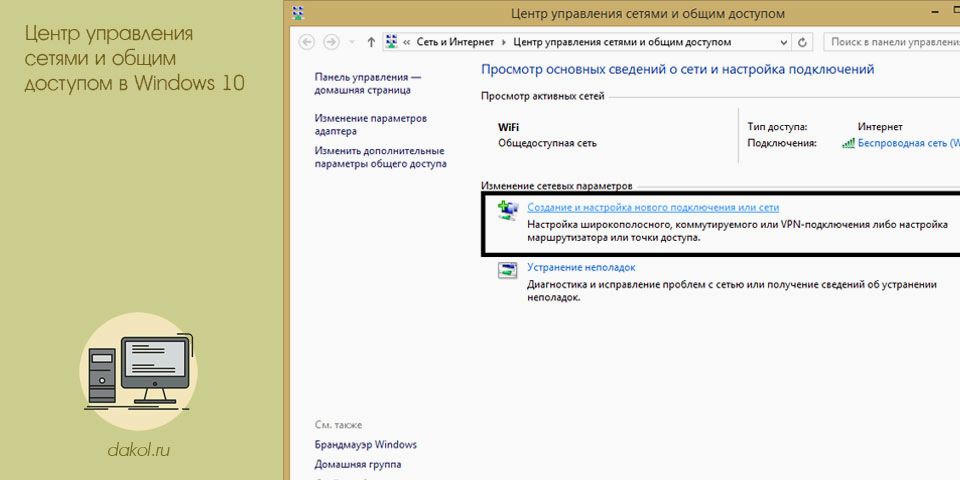Open 'Изменение параметров адаптера'
Viewport: 960px width, 480px height.
coord(371,124)
